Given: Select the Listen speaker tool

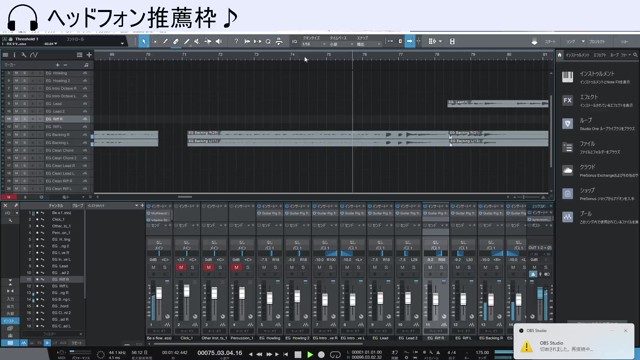Looking at the screenshot, I should click(x=219, y=41).
